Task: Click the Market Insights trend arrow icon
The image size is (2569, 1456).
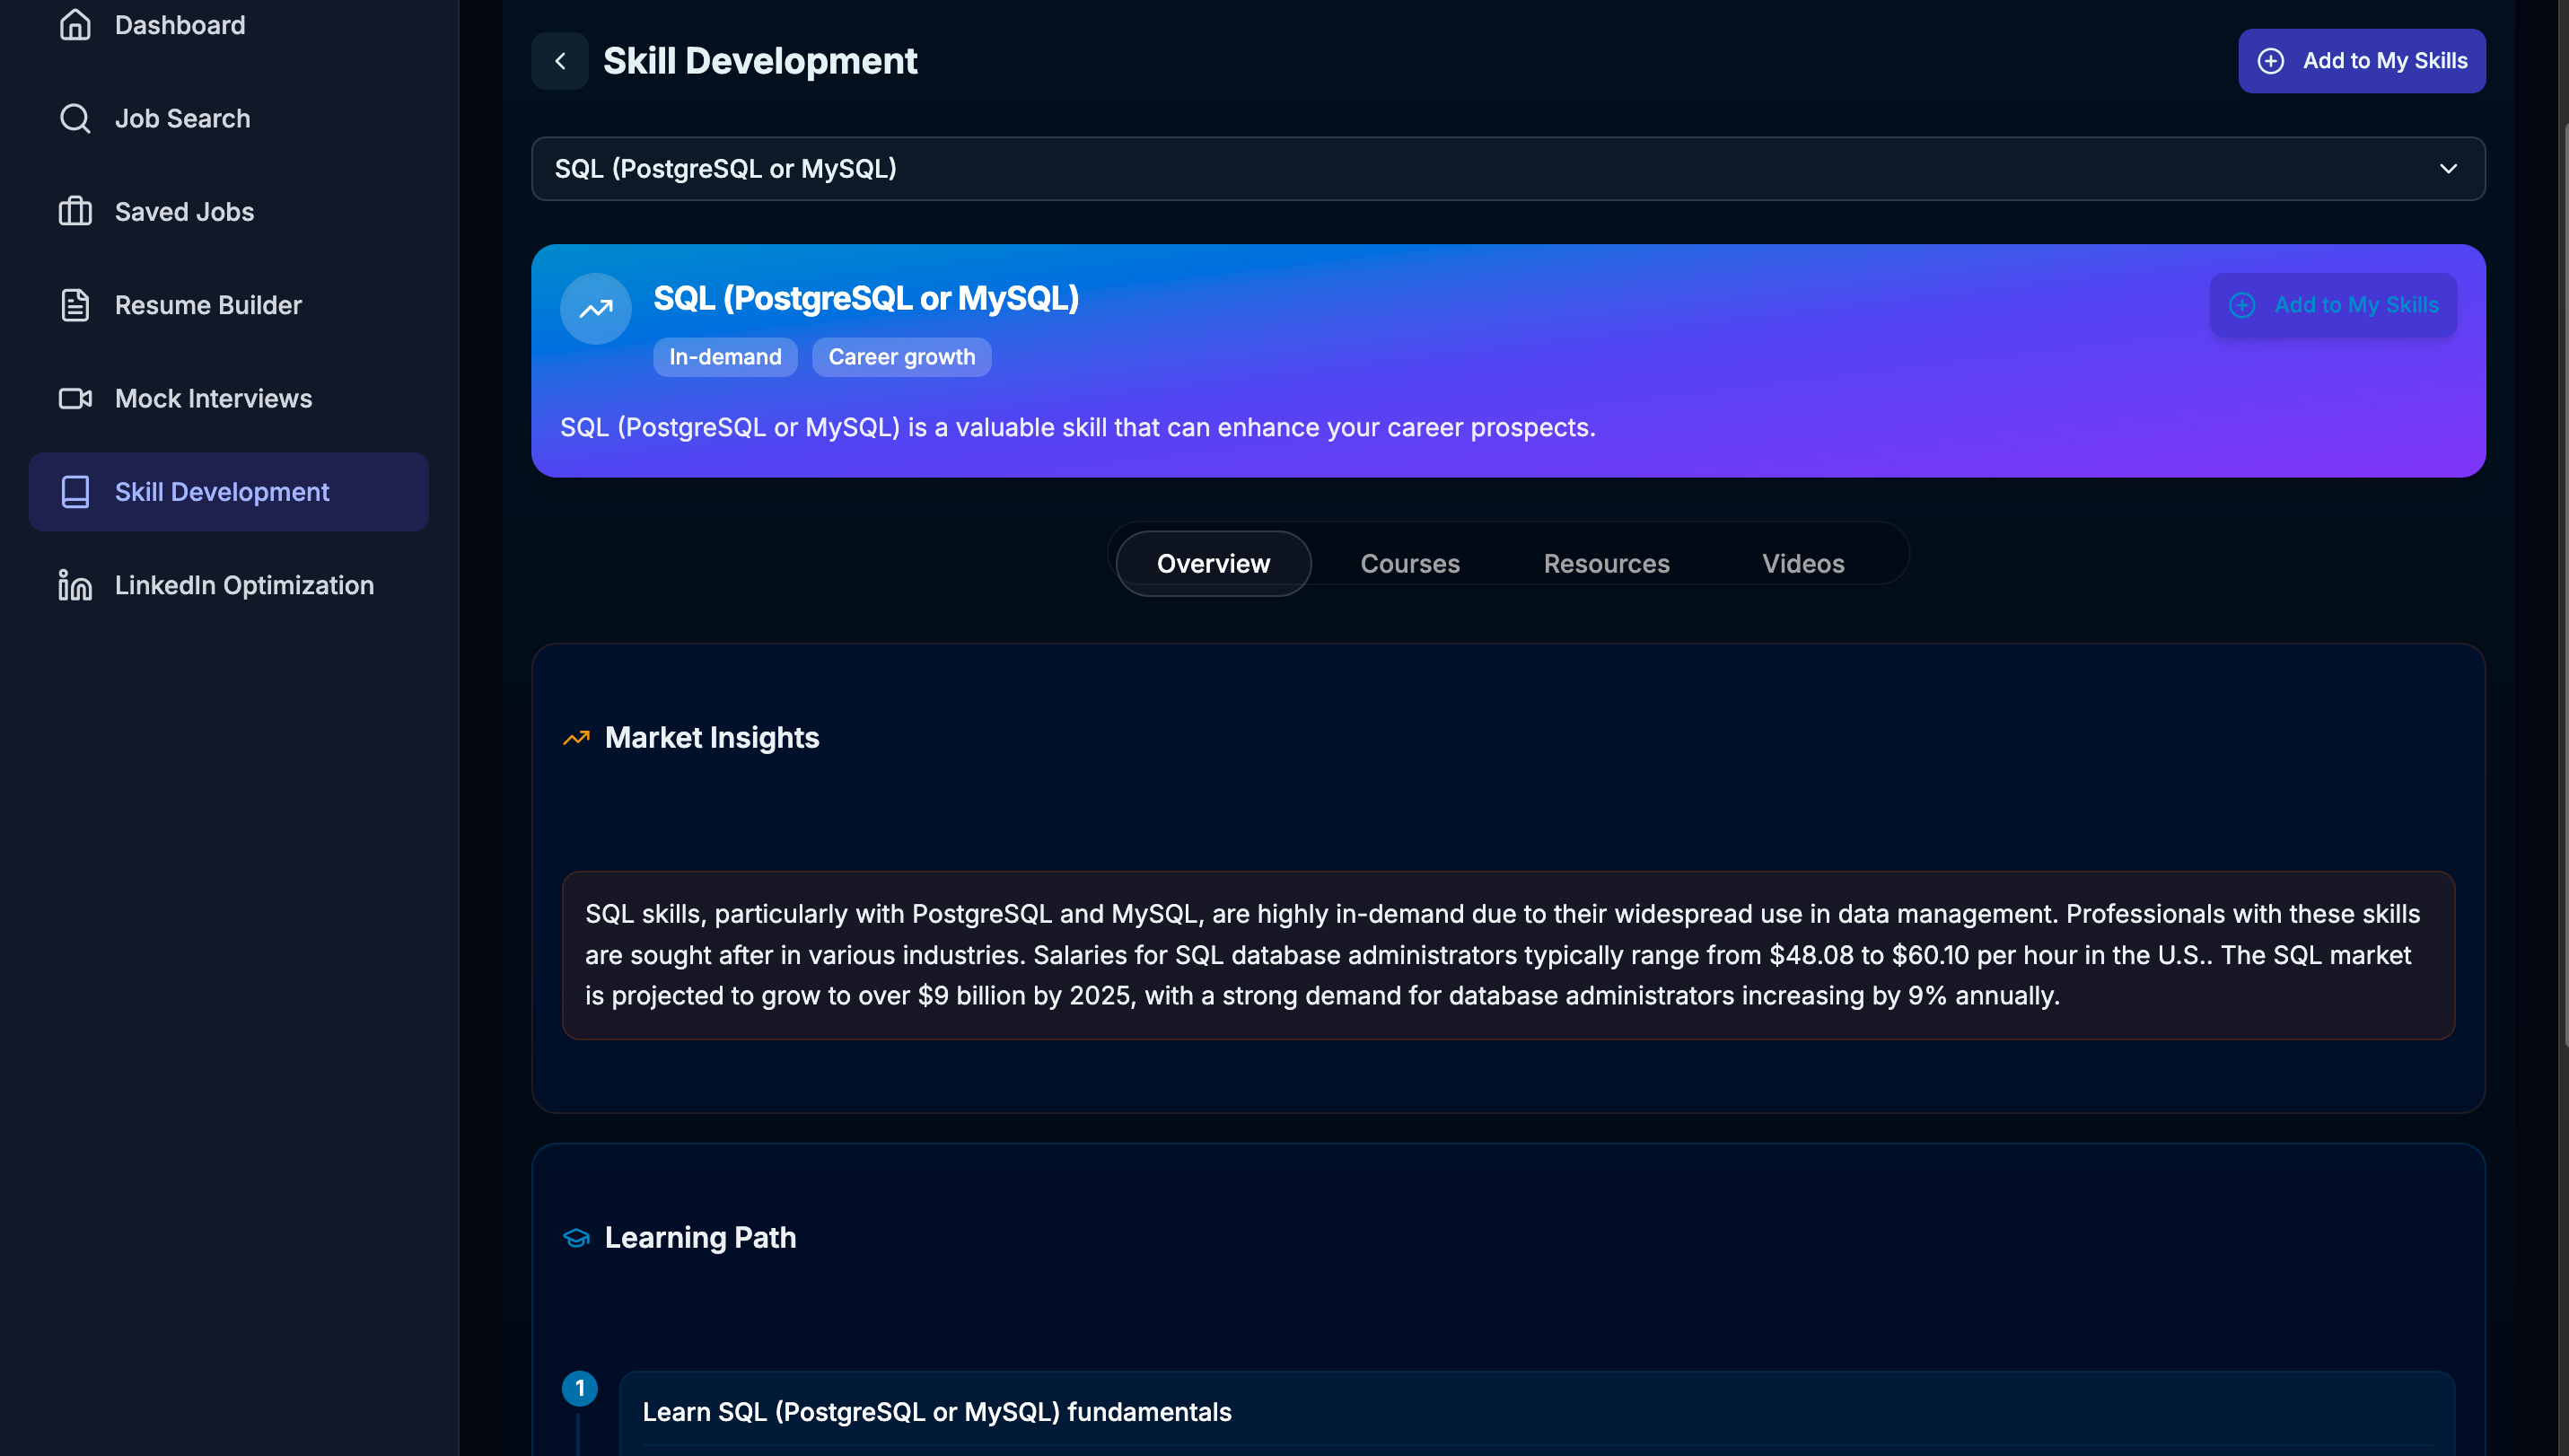Action: point(577,738)
